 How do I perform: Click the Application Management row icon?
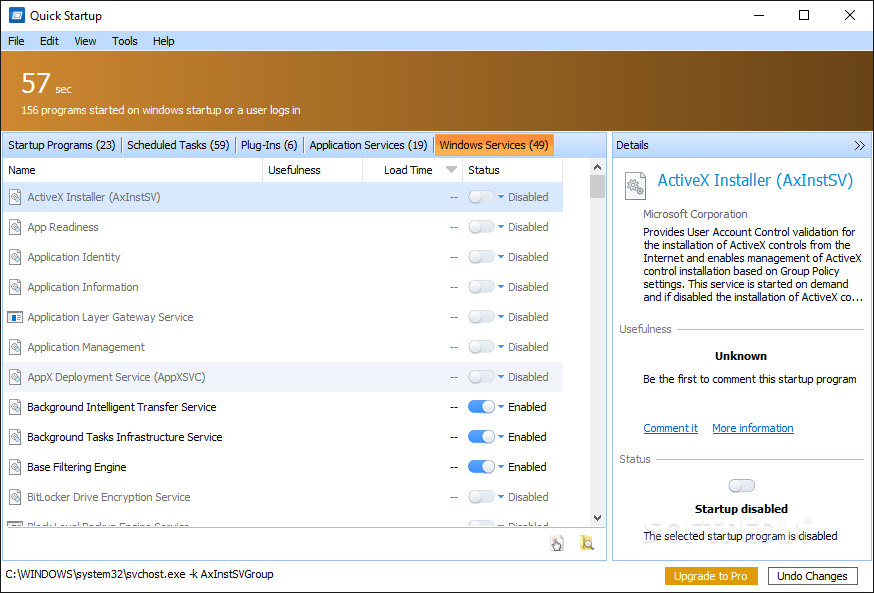(x=15, y=347)
